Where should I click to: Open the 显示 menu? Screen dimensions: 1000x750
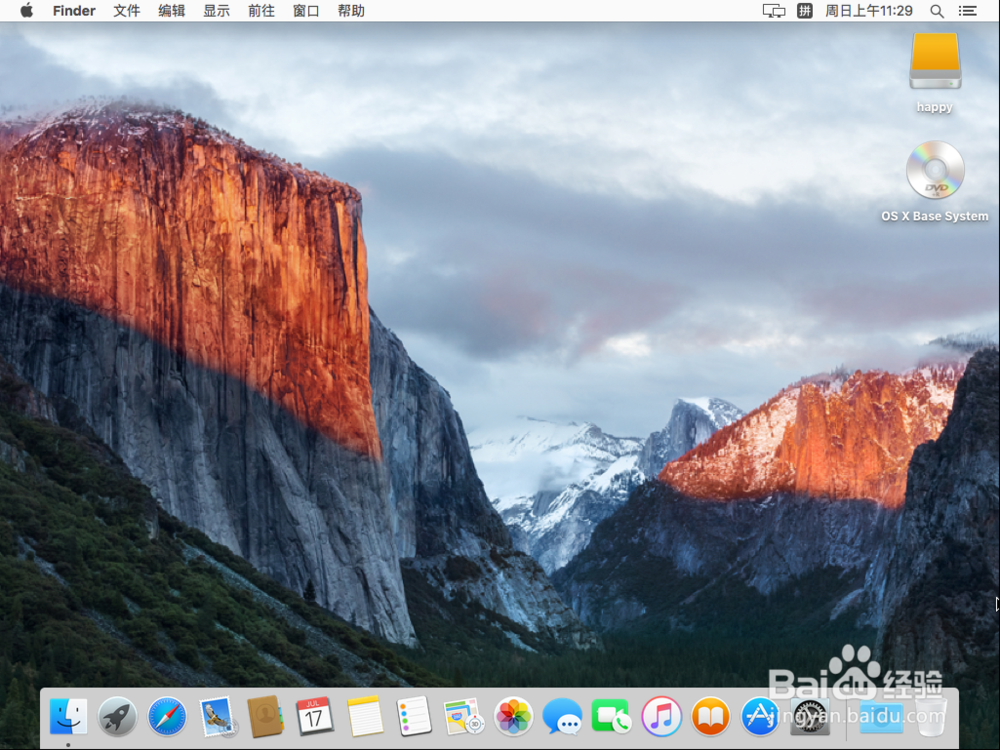[216, 11]
